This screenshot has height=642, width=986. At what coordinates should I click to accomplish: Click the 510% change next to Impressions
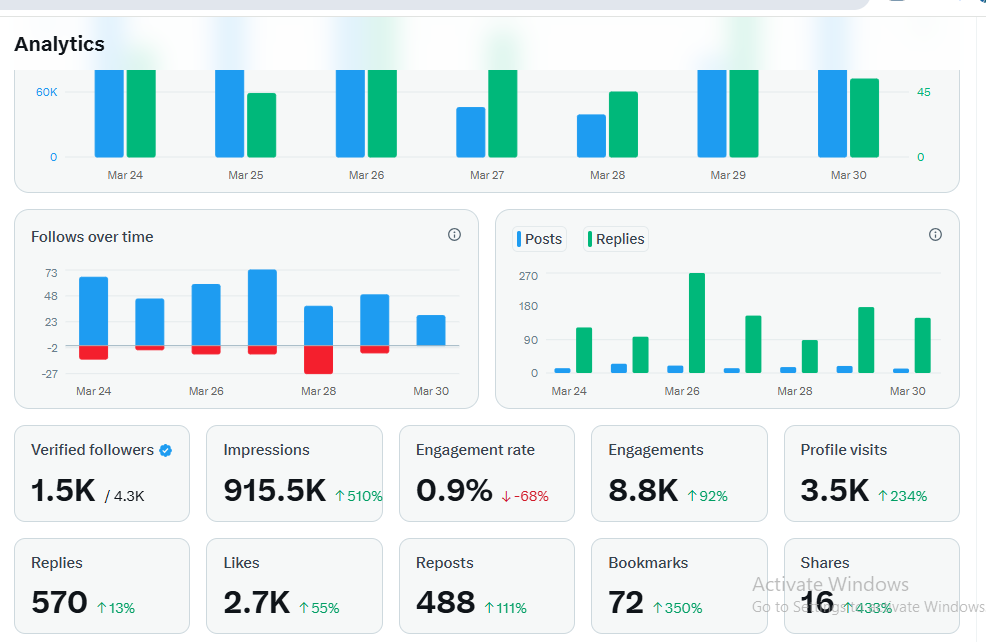pos(358,496)
